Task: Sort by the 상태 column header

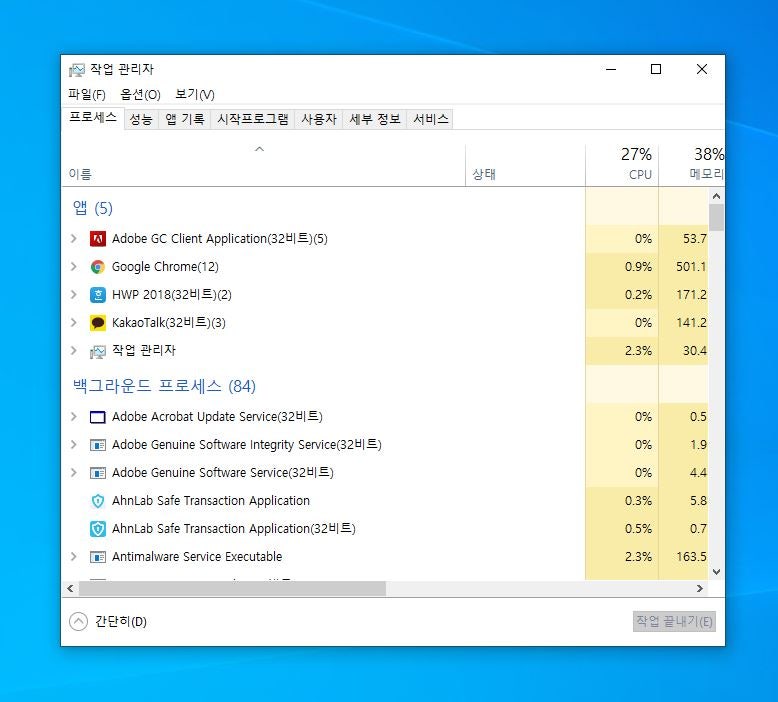Action: (x=525, y=165)
